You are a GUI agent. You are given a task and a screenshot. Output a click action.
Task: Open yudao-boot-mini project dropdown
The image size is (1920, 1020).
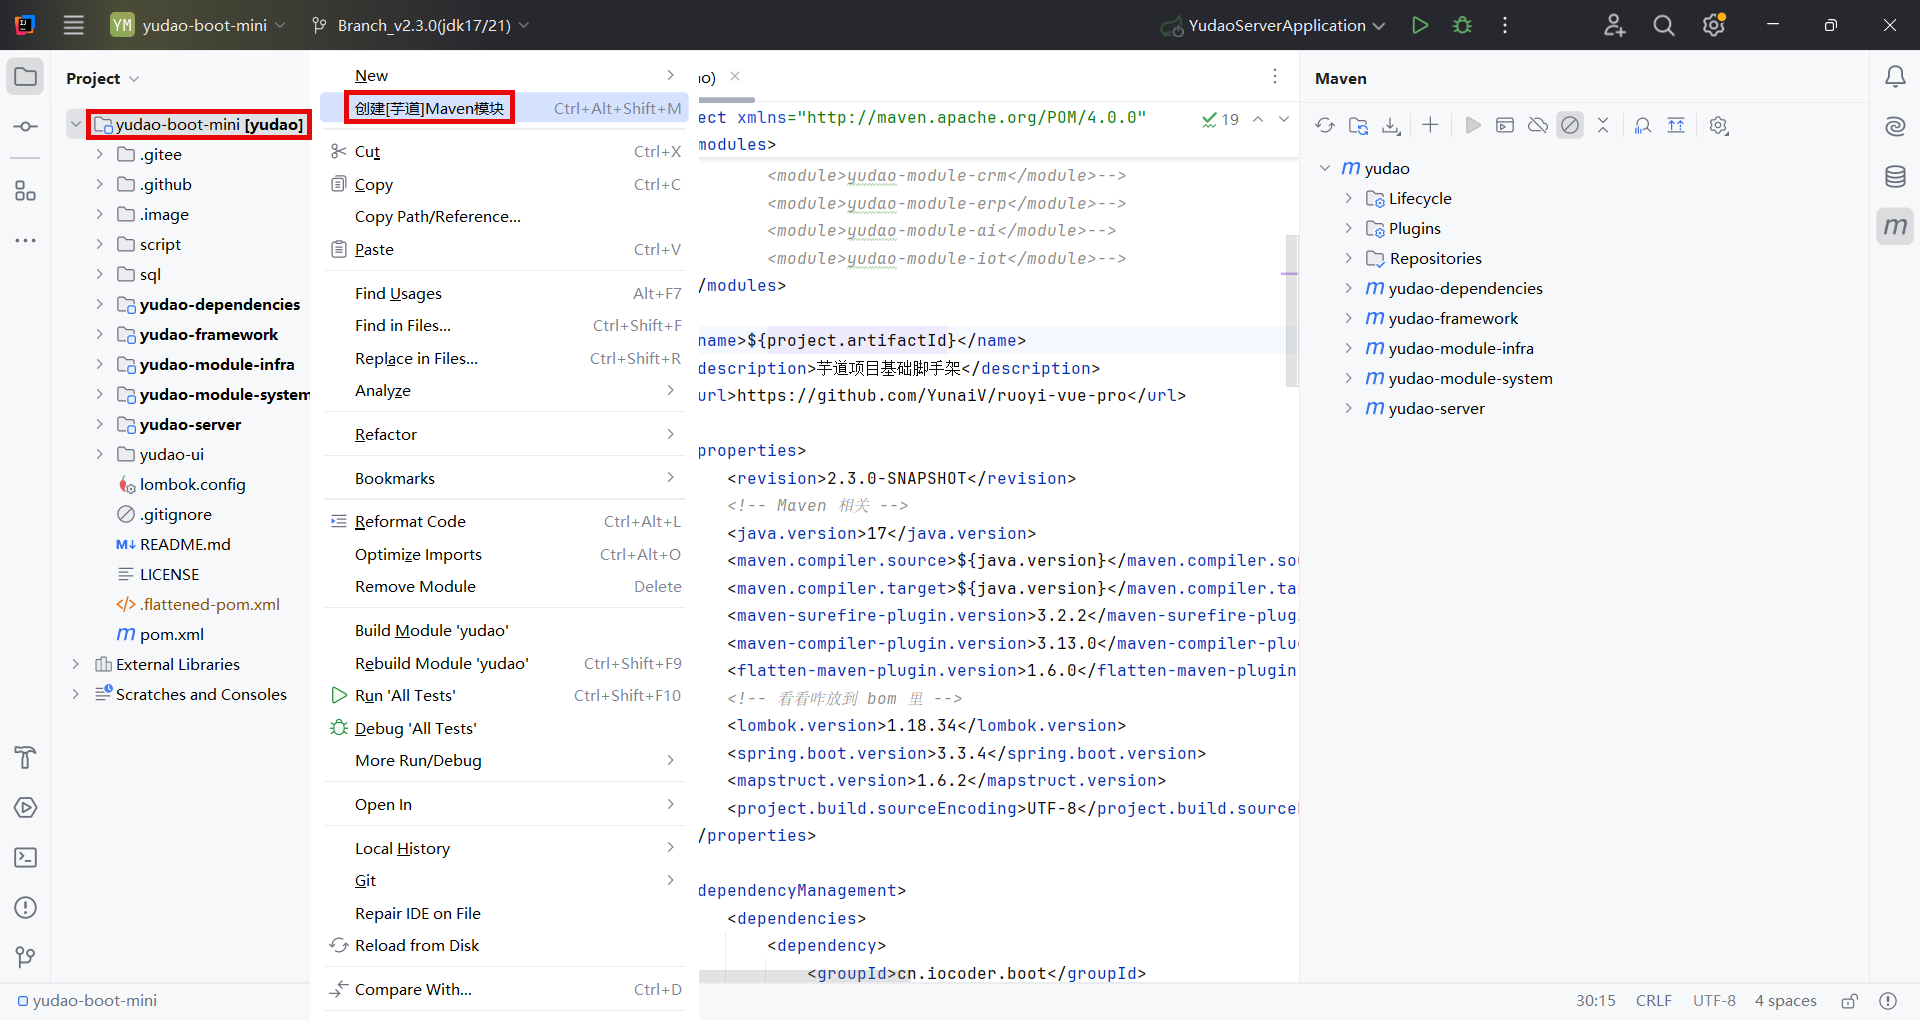(198, 25)
